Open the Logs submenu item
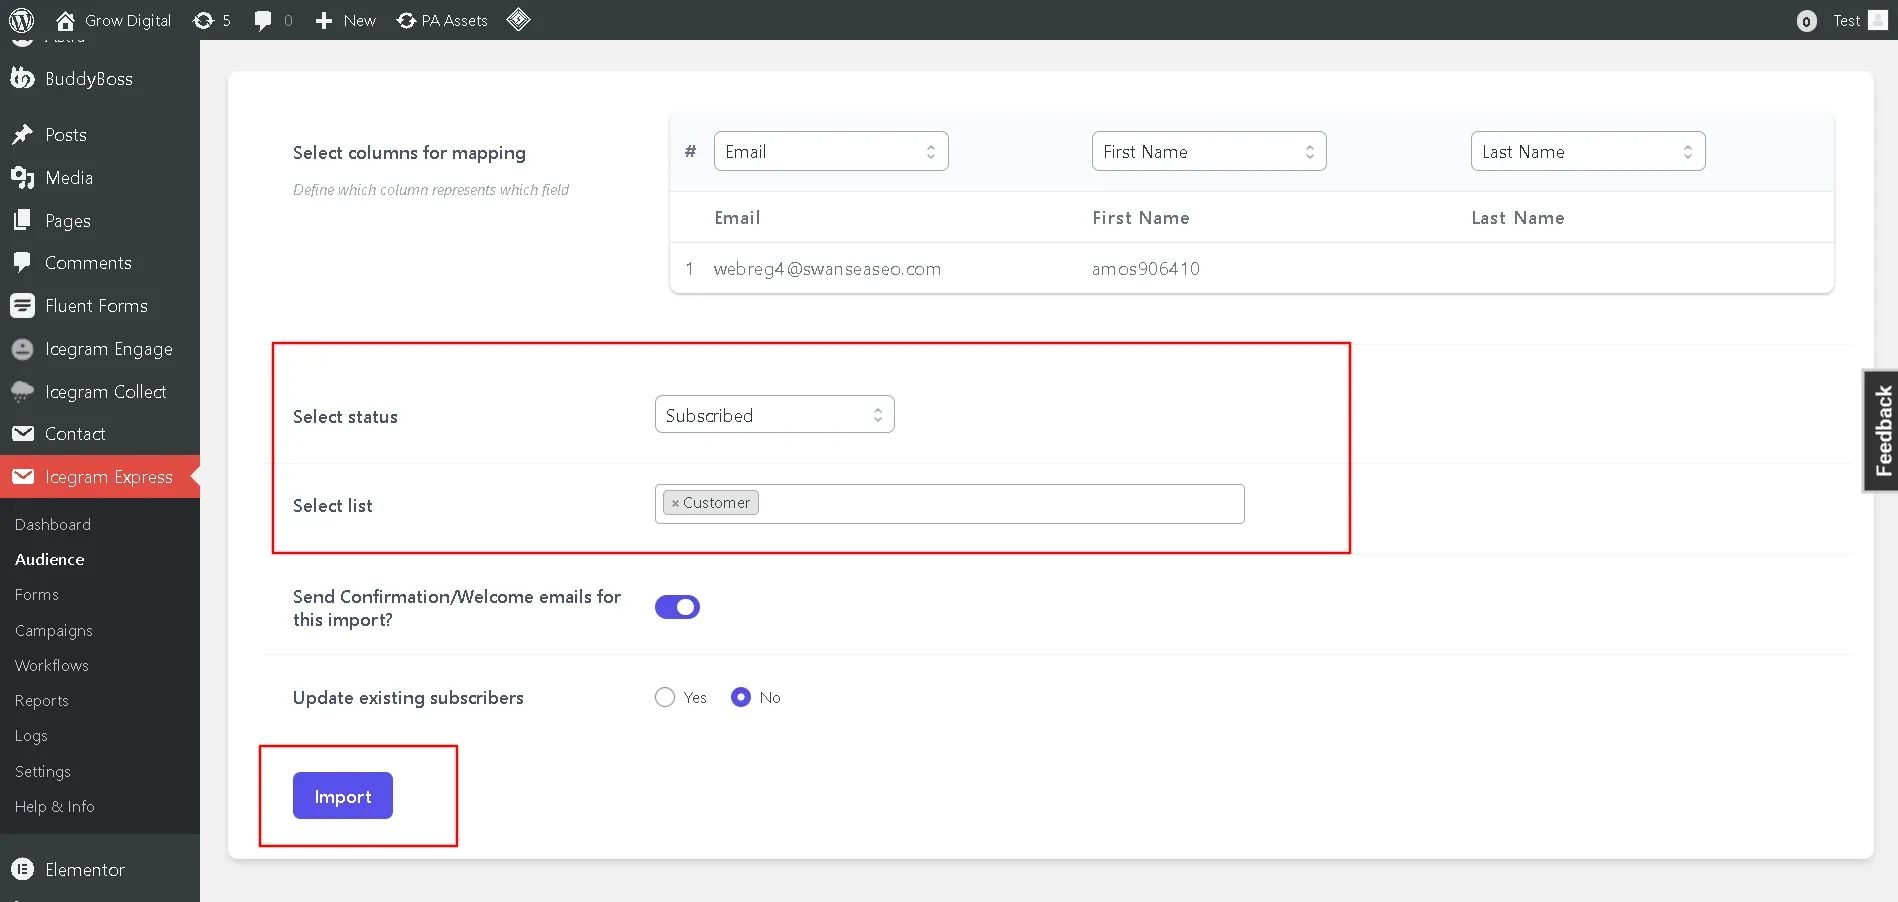1898x902 pixels. [31, 735]
